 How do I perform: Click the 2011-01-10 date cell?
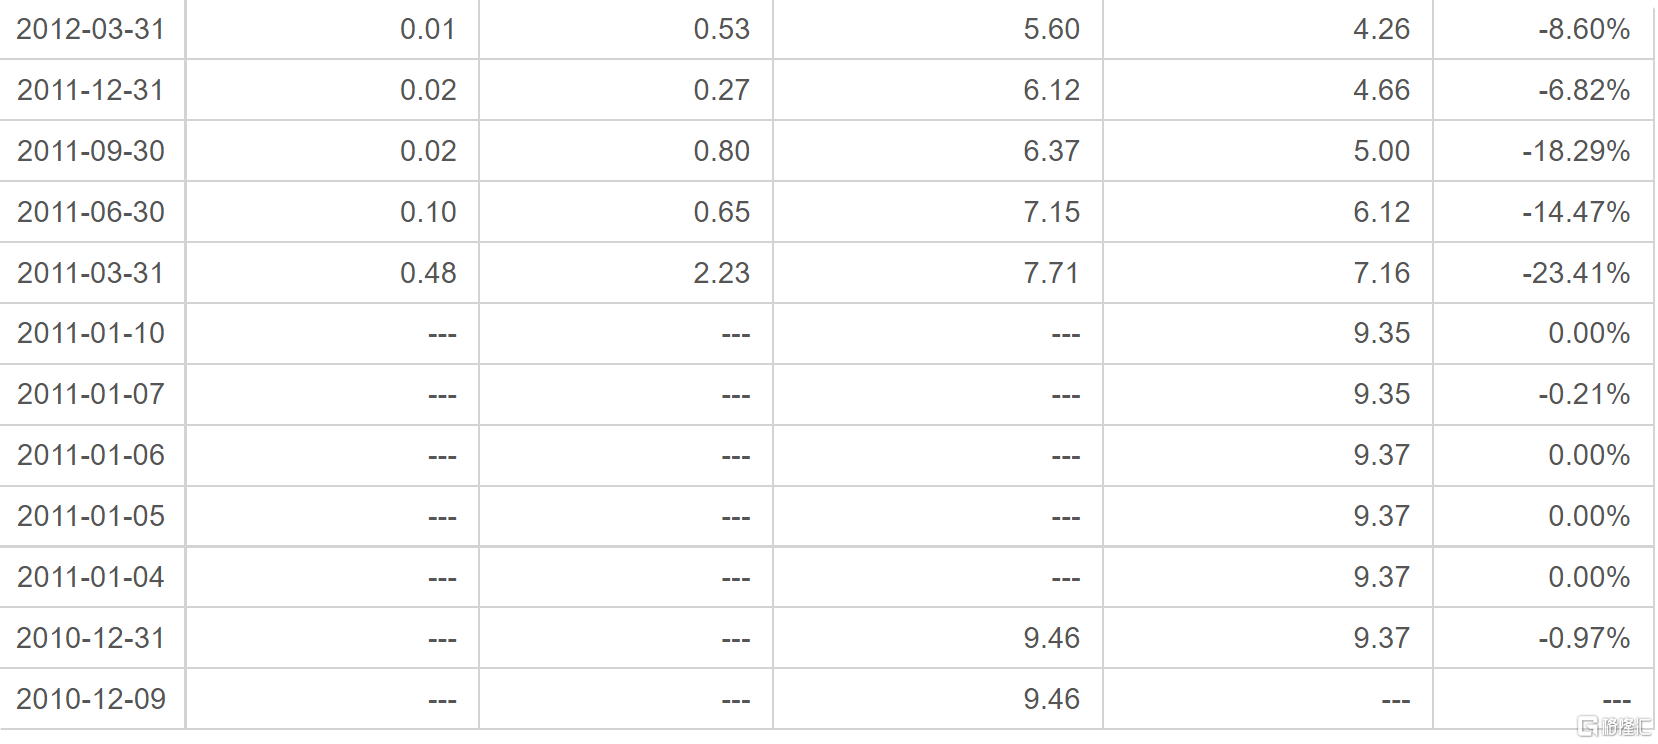pyautogui.click(x=91, y=333)
